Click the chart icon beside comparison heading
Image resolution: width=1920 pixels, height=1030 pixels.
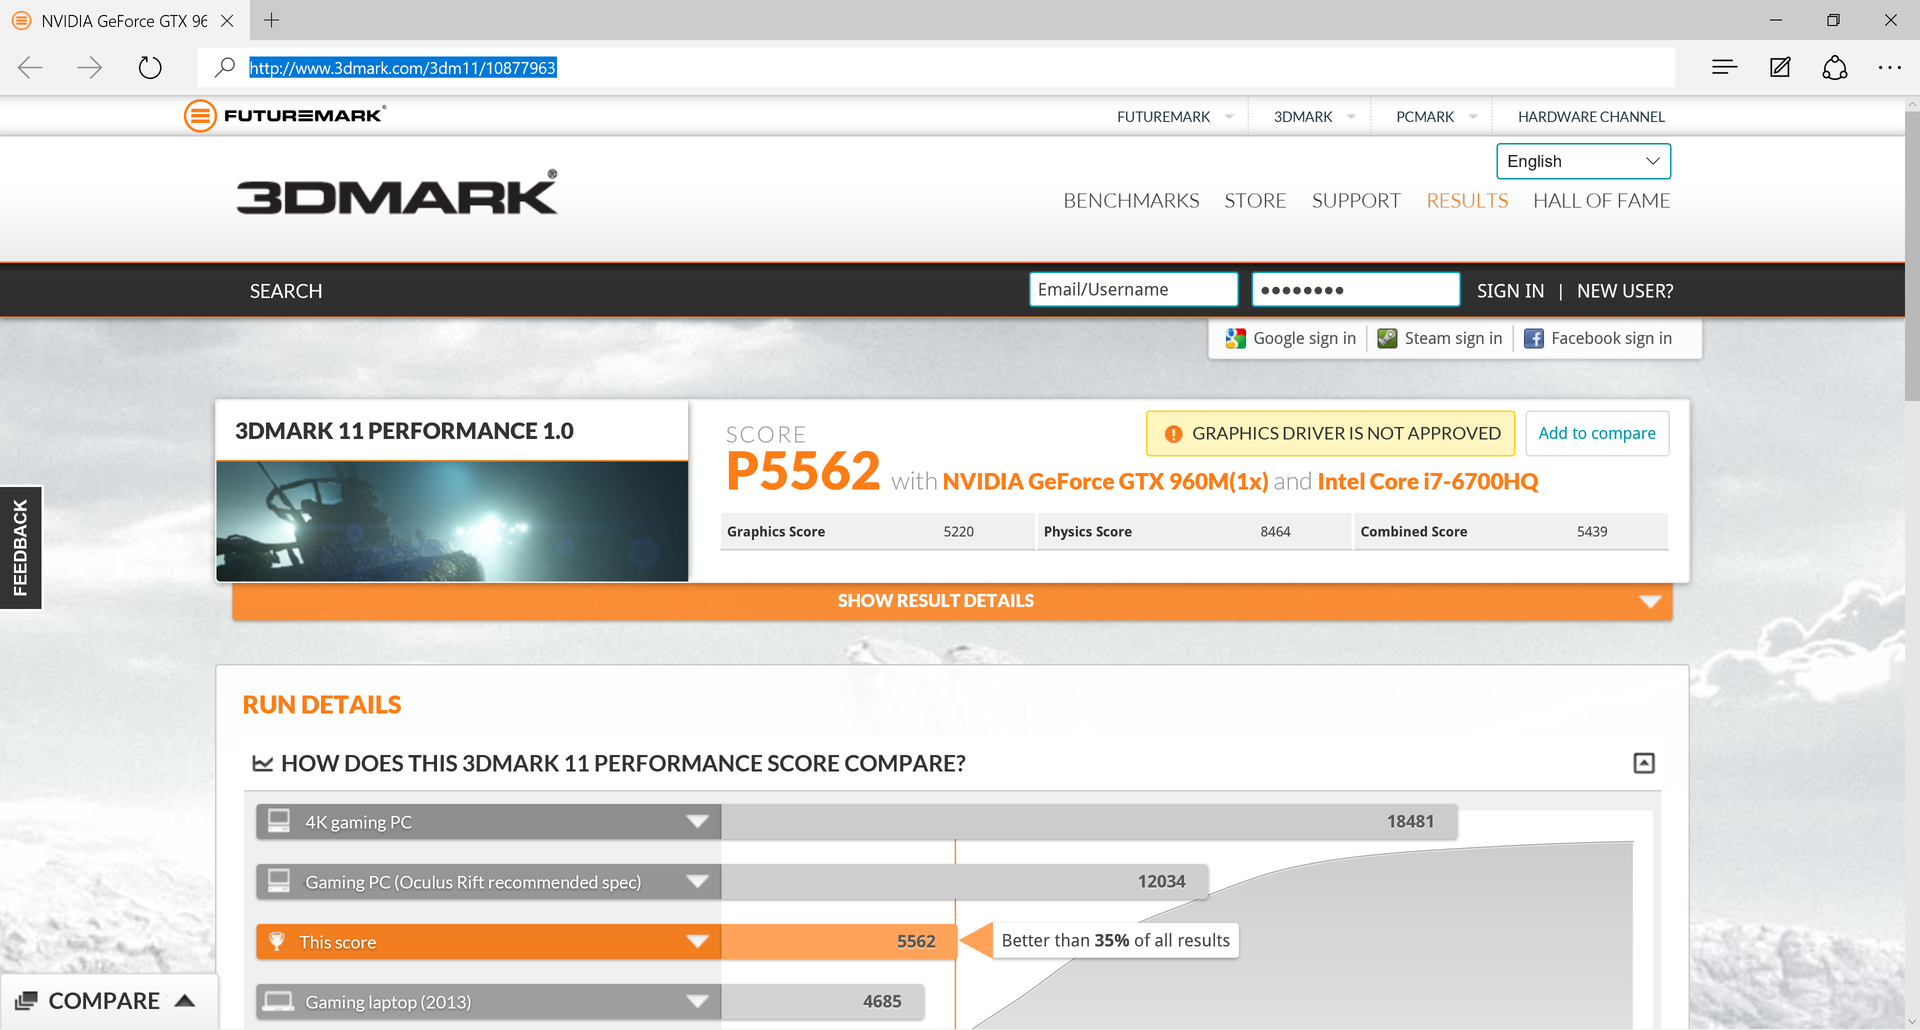pyautogui.click(x=263, y=764)
